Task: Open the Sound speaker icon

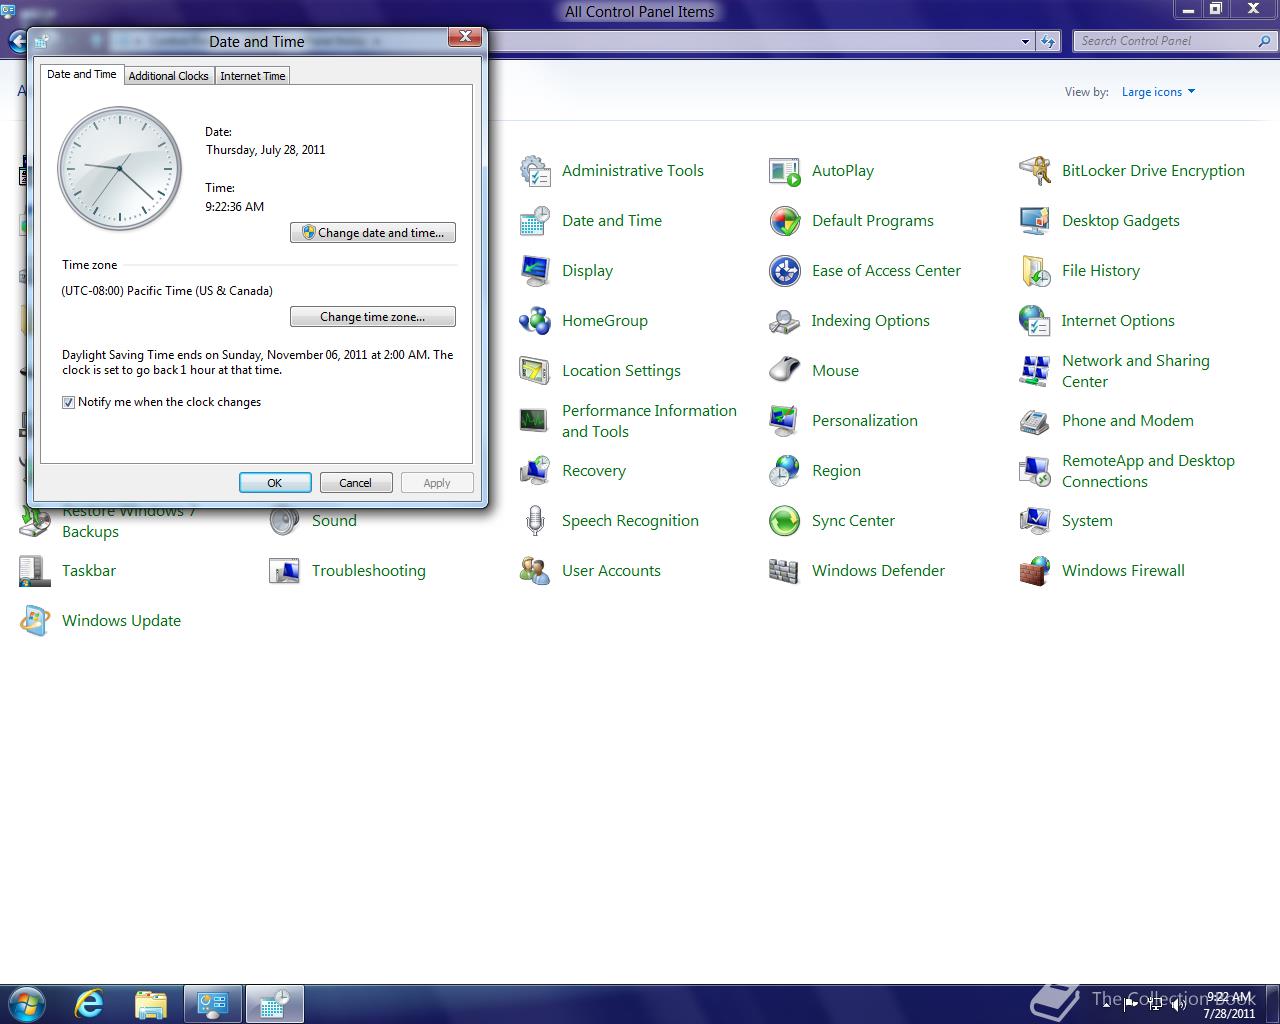Action: [x=285, y=522]
